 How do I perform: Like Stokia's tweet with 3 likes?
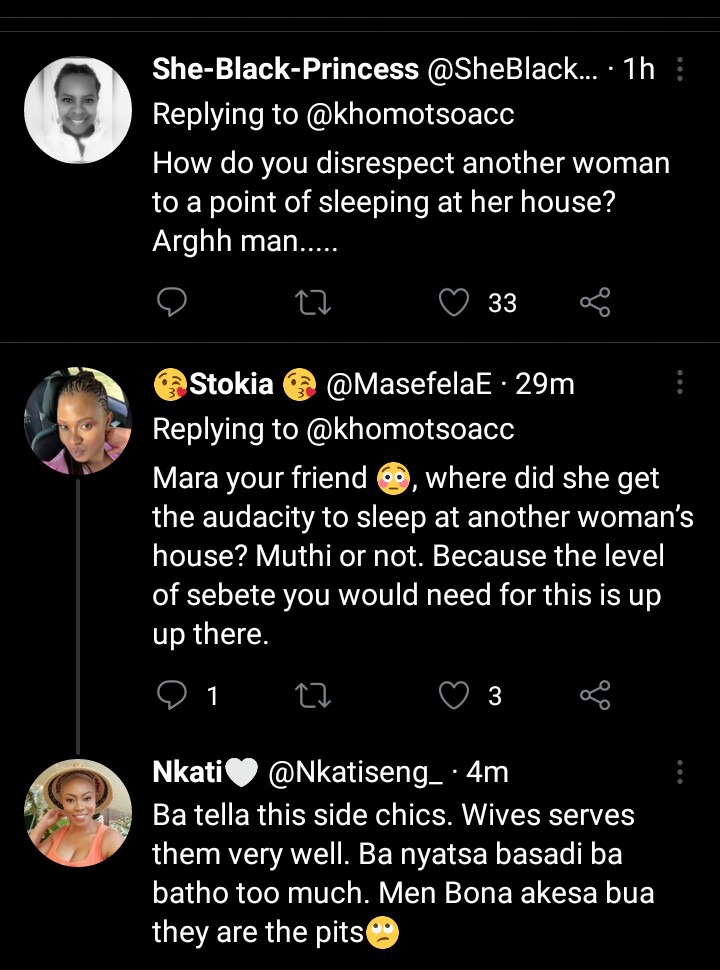point(455,695)
